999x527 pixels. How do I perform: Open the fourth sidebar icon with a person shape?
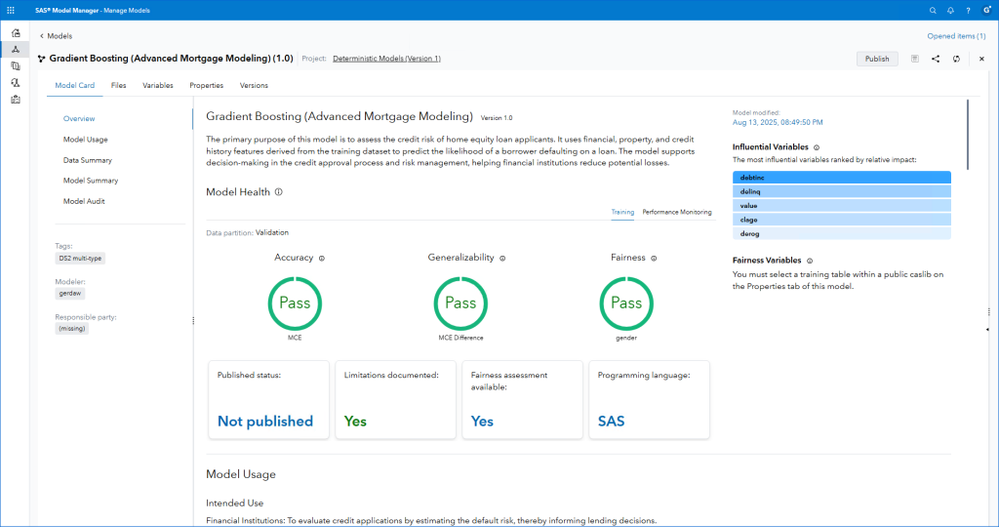click(16, 82)
